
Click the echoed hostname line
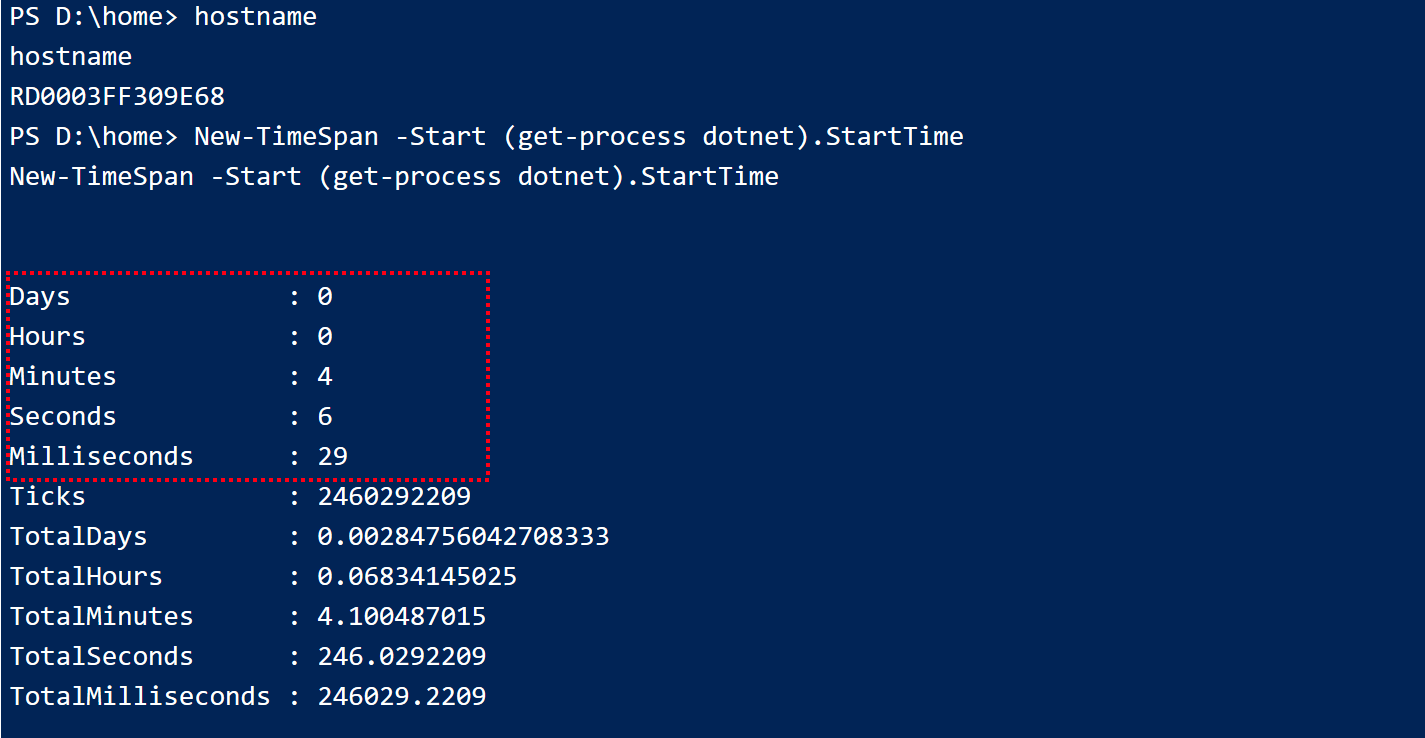pyautogui.click(x=71, y=57)
